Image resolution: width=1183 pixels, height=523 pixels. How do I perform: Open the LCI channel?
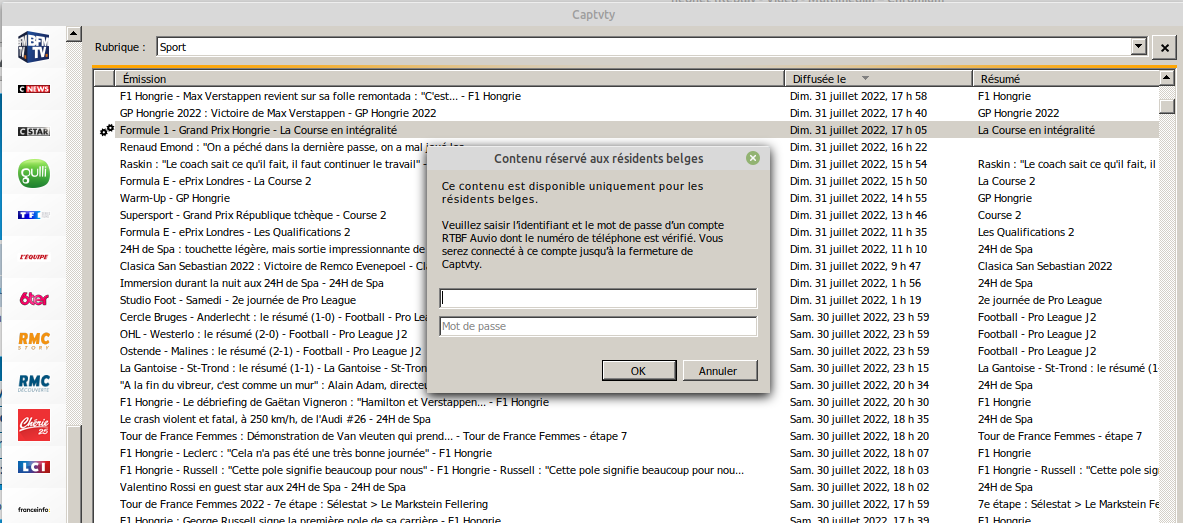[33, 467]
